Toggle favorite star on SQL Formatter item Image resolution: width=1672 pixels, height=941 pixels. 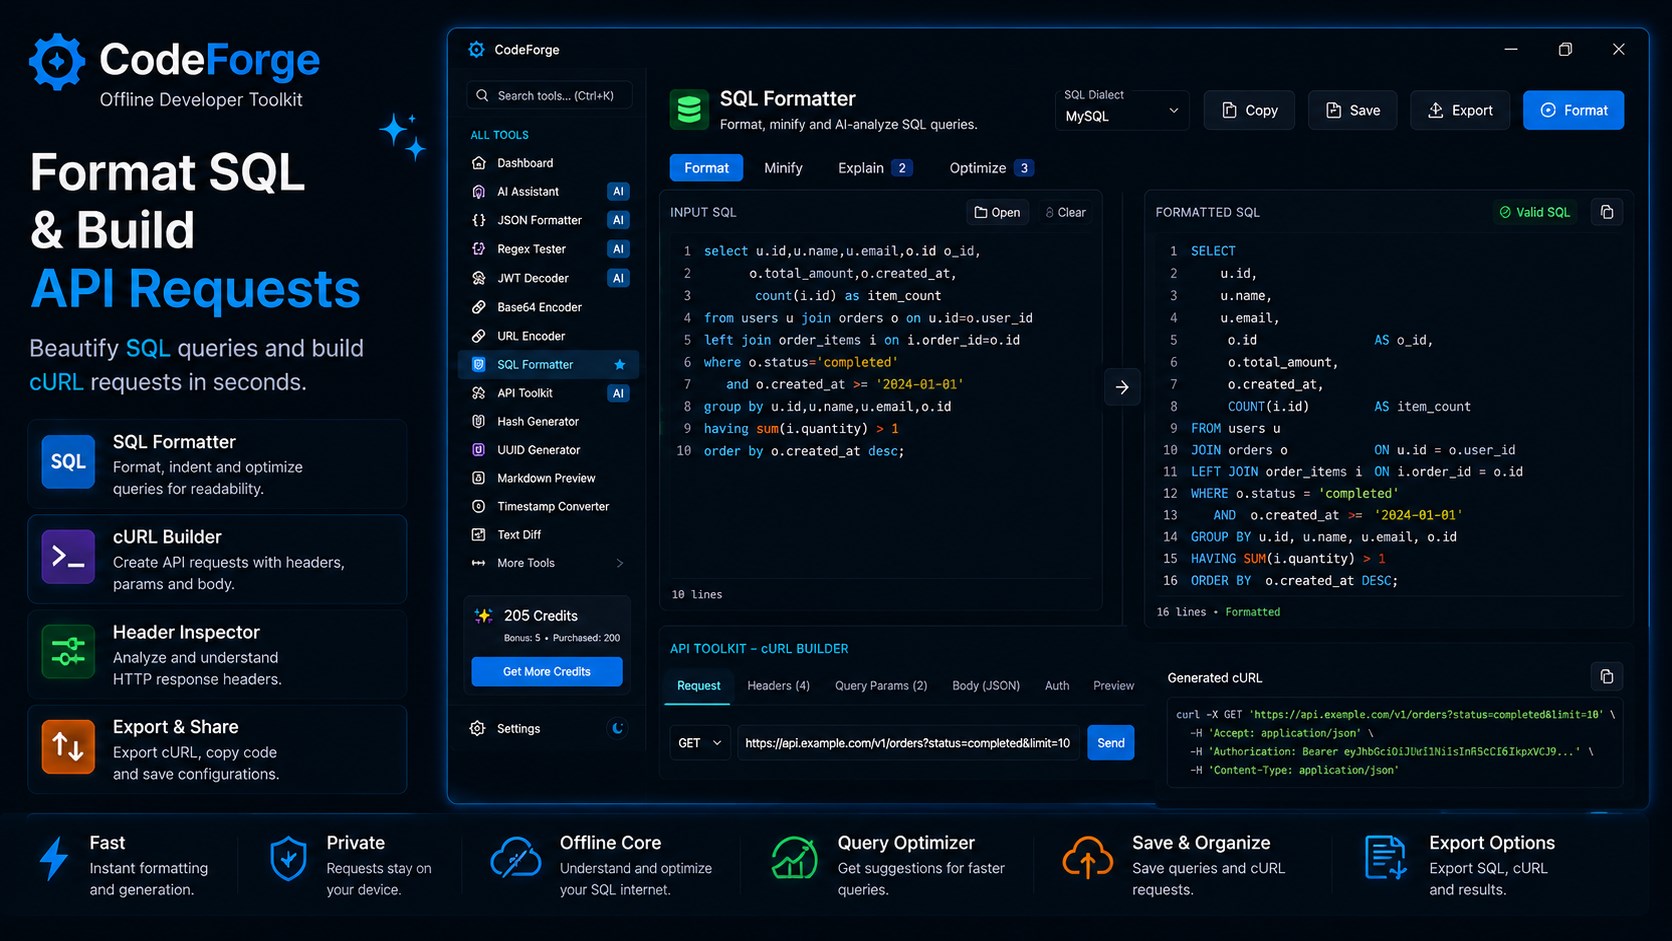(620, 365)
